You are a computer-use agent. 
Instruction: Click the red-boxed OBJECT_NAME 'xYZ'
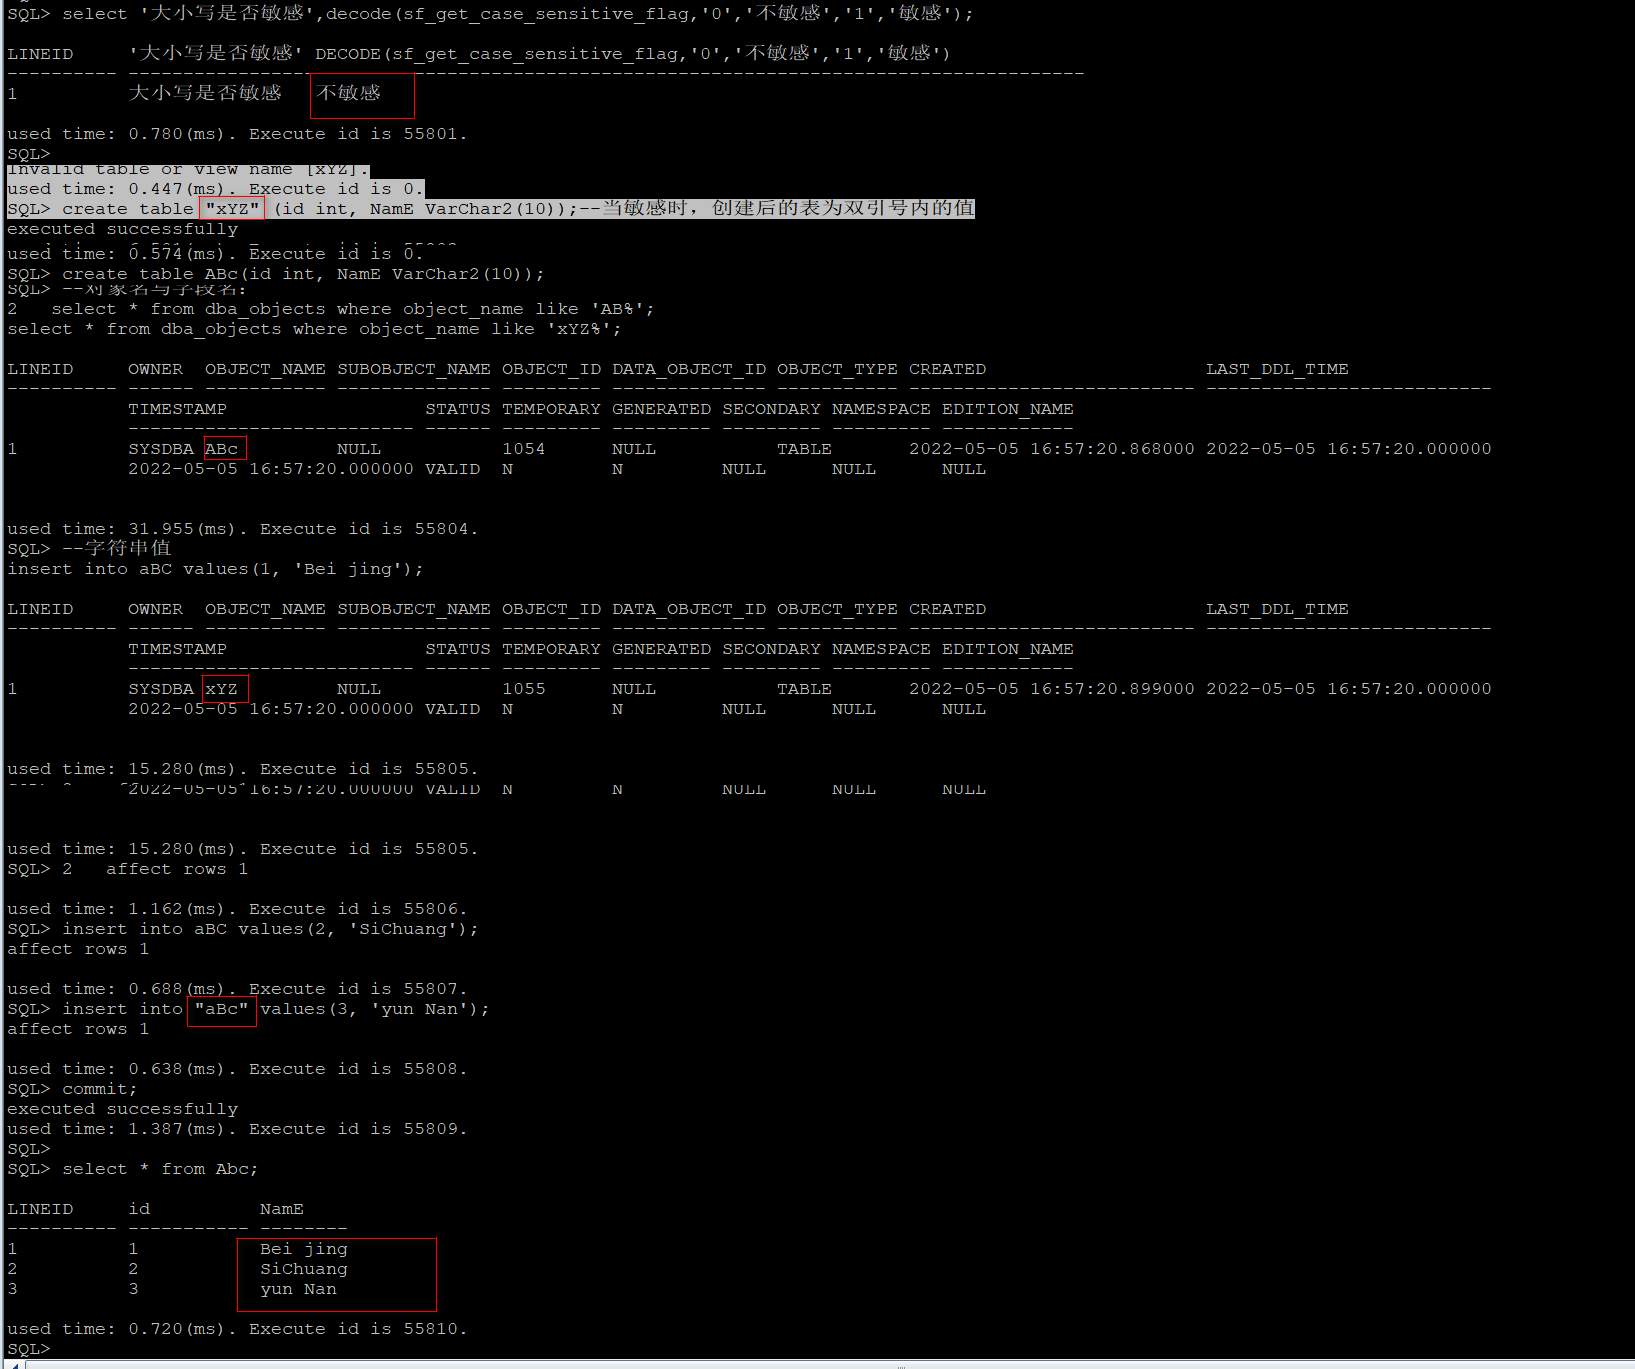pos(222,688)
